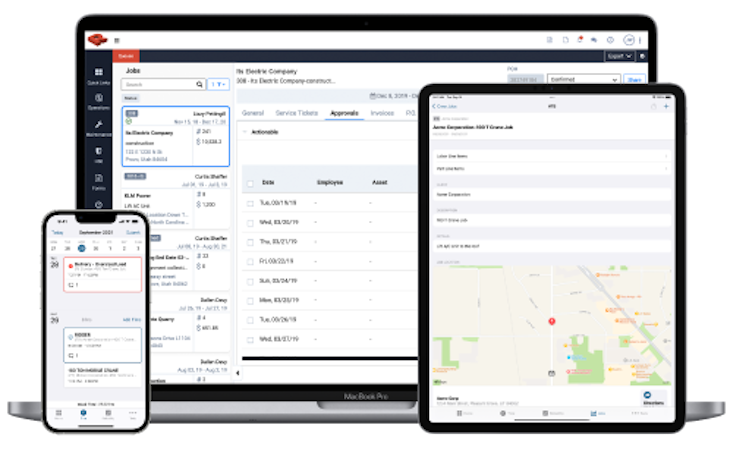Open the Confirmed status dropdown
Viewport: 733px width, 450px height.
(x=583, y=79)
